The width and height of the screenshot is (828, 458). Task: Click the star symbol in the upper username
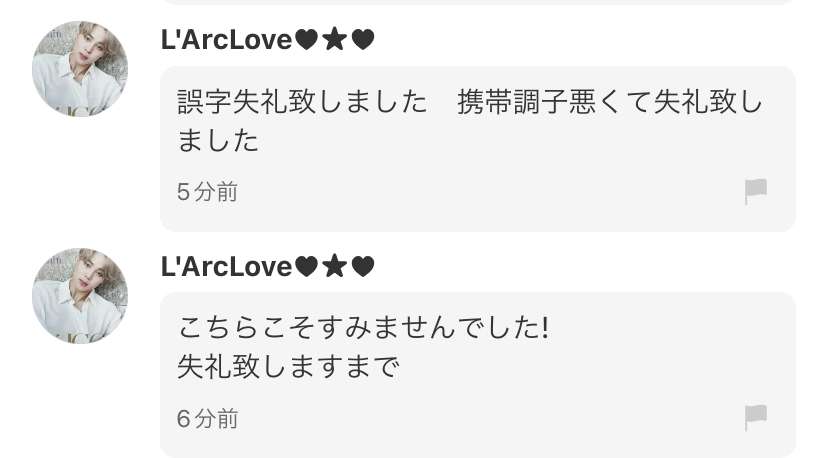point(334,40)
